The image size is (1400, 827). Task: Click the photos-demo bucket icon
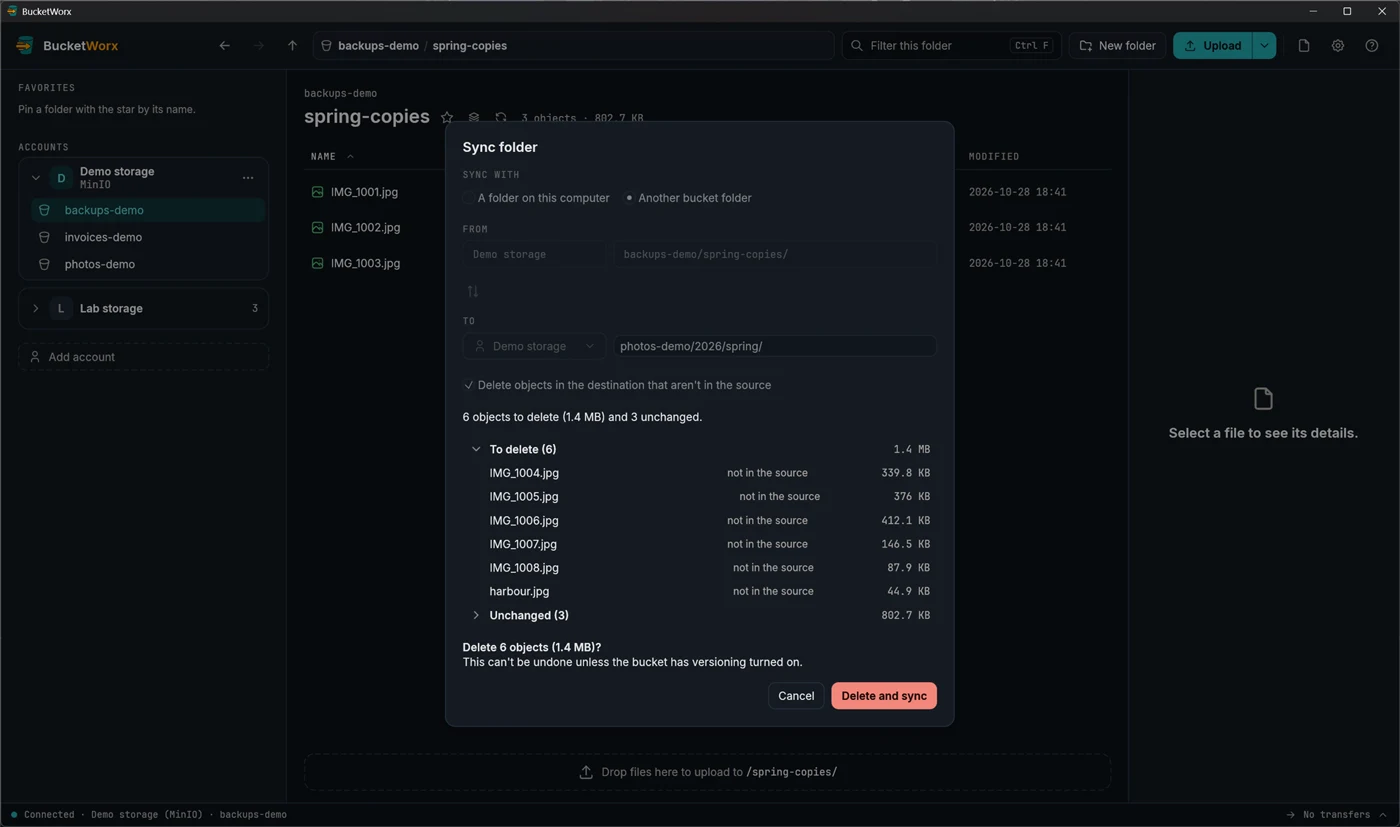[x=44, y=264]
